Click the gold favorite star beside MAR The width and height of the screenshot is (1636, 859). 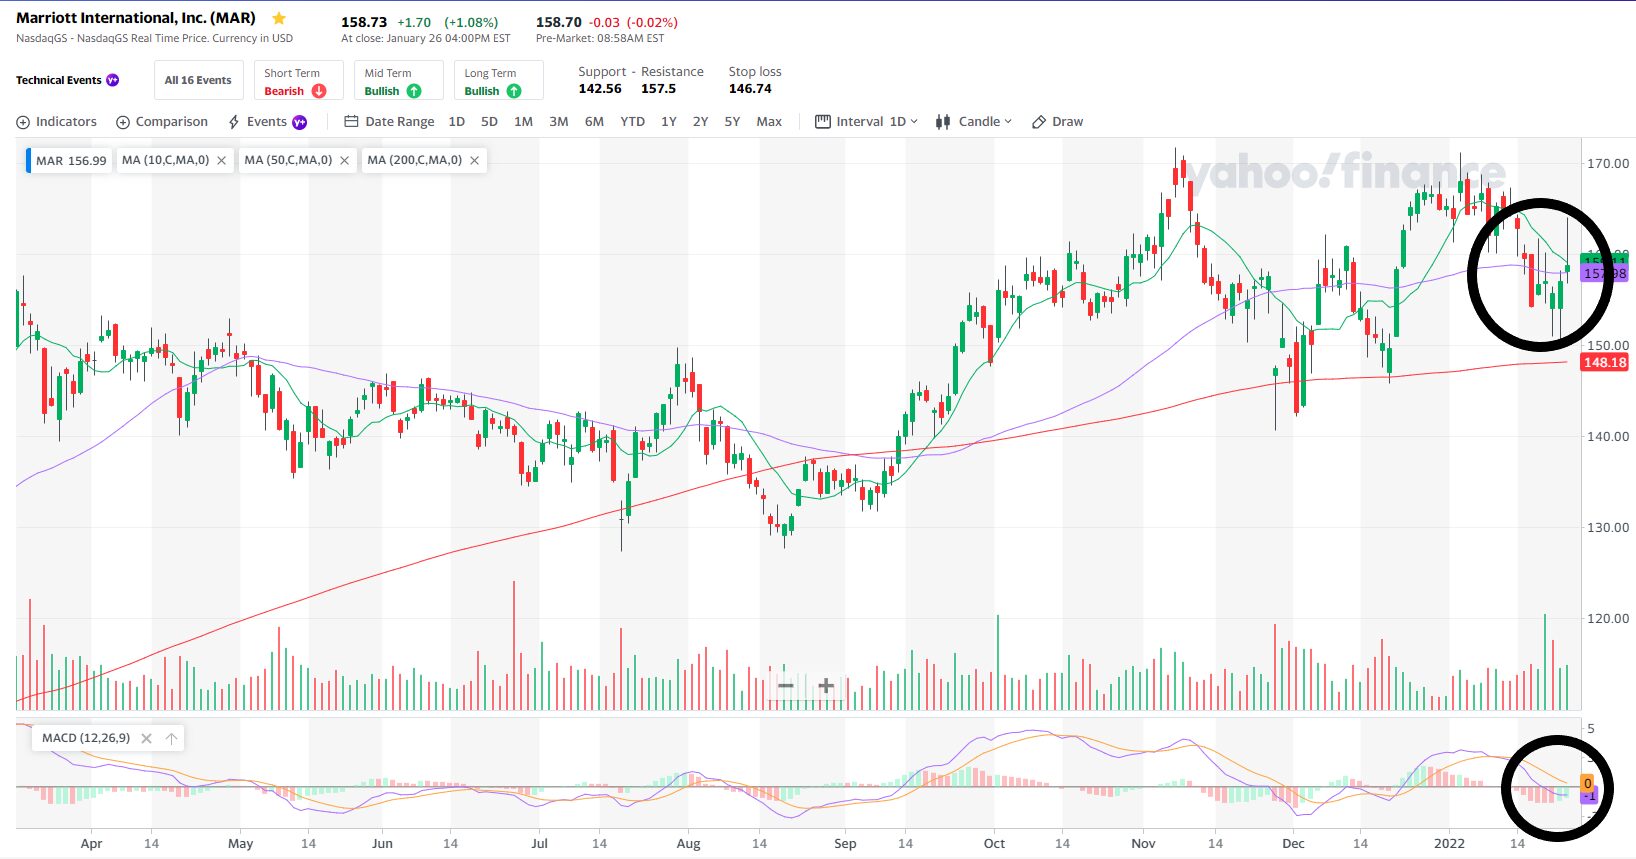tap(279, 18)
